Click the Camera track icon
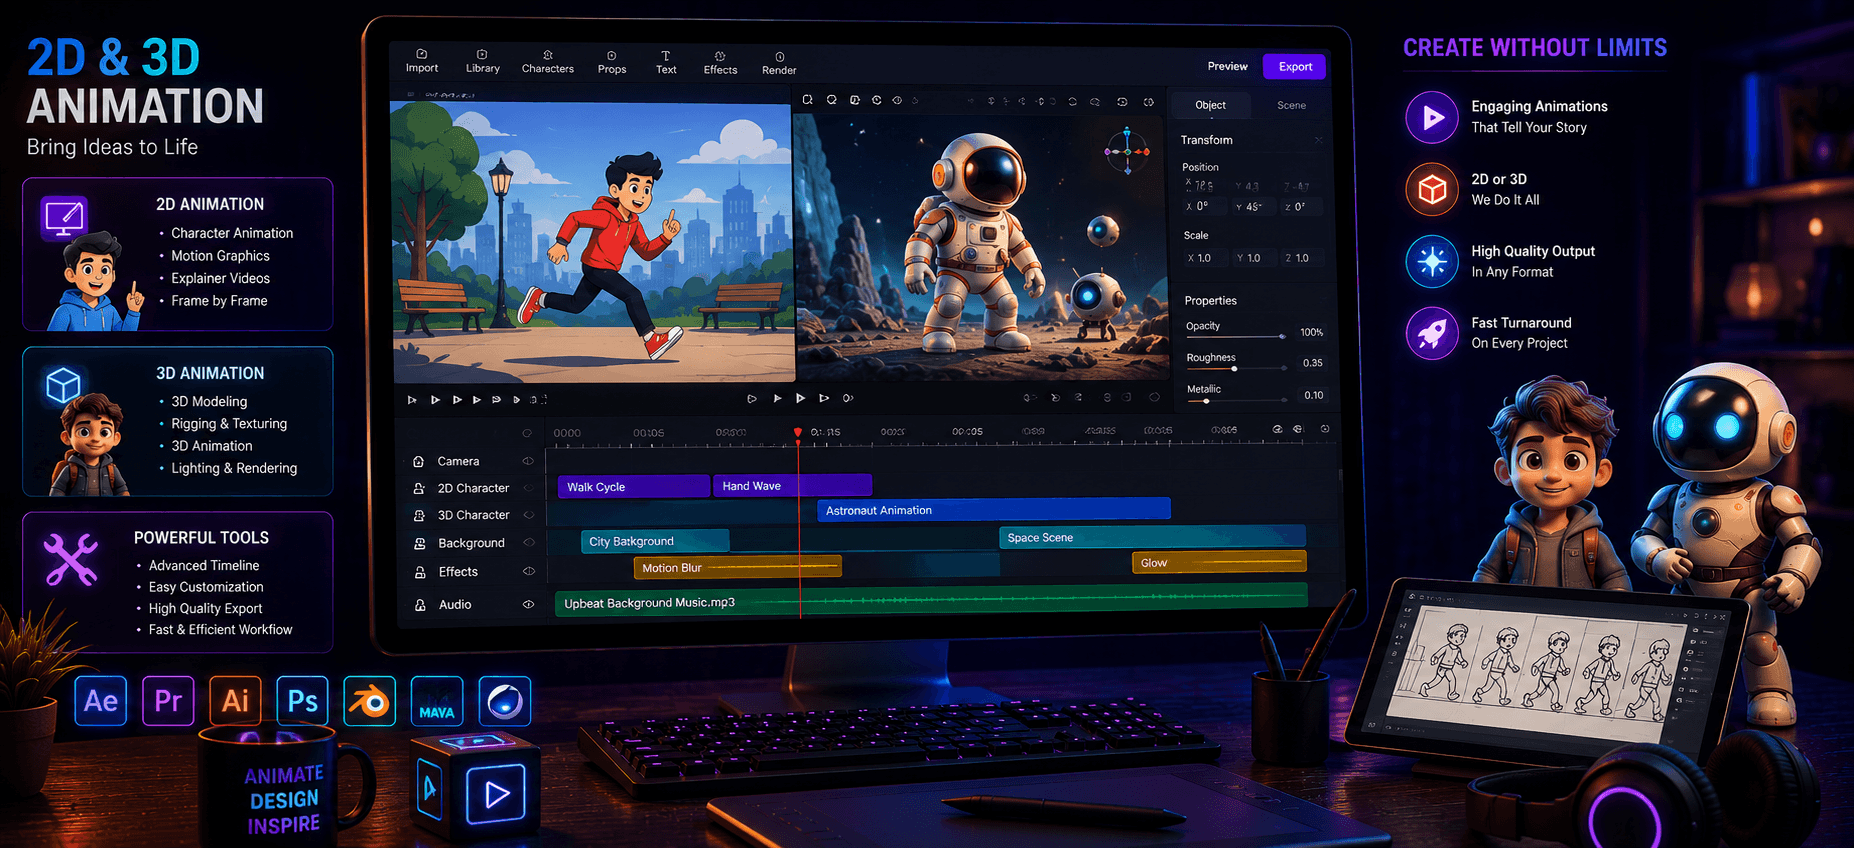Image resolution: width=1854 pixels, height=848 pixels. tap(419, 461)
